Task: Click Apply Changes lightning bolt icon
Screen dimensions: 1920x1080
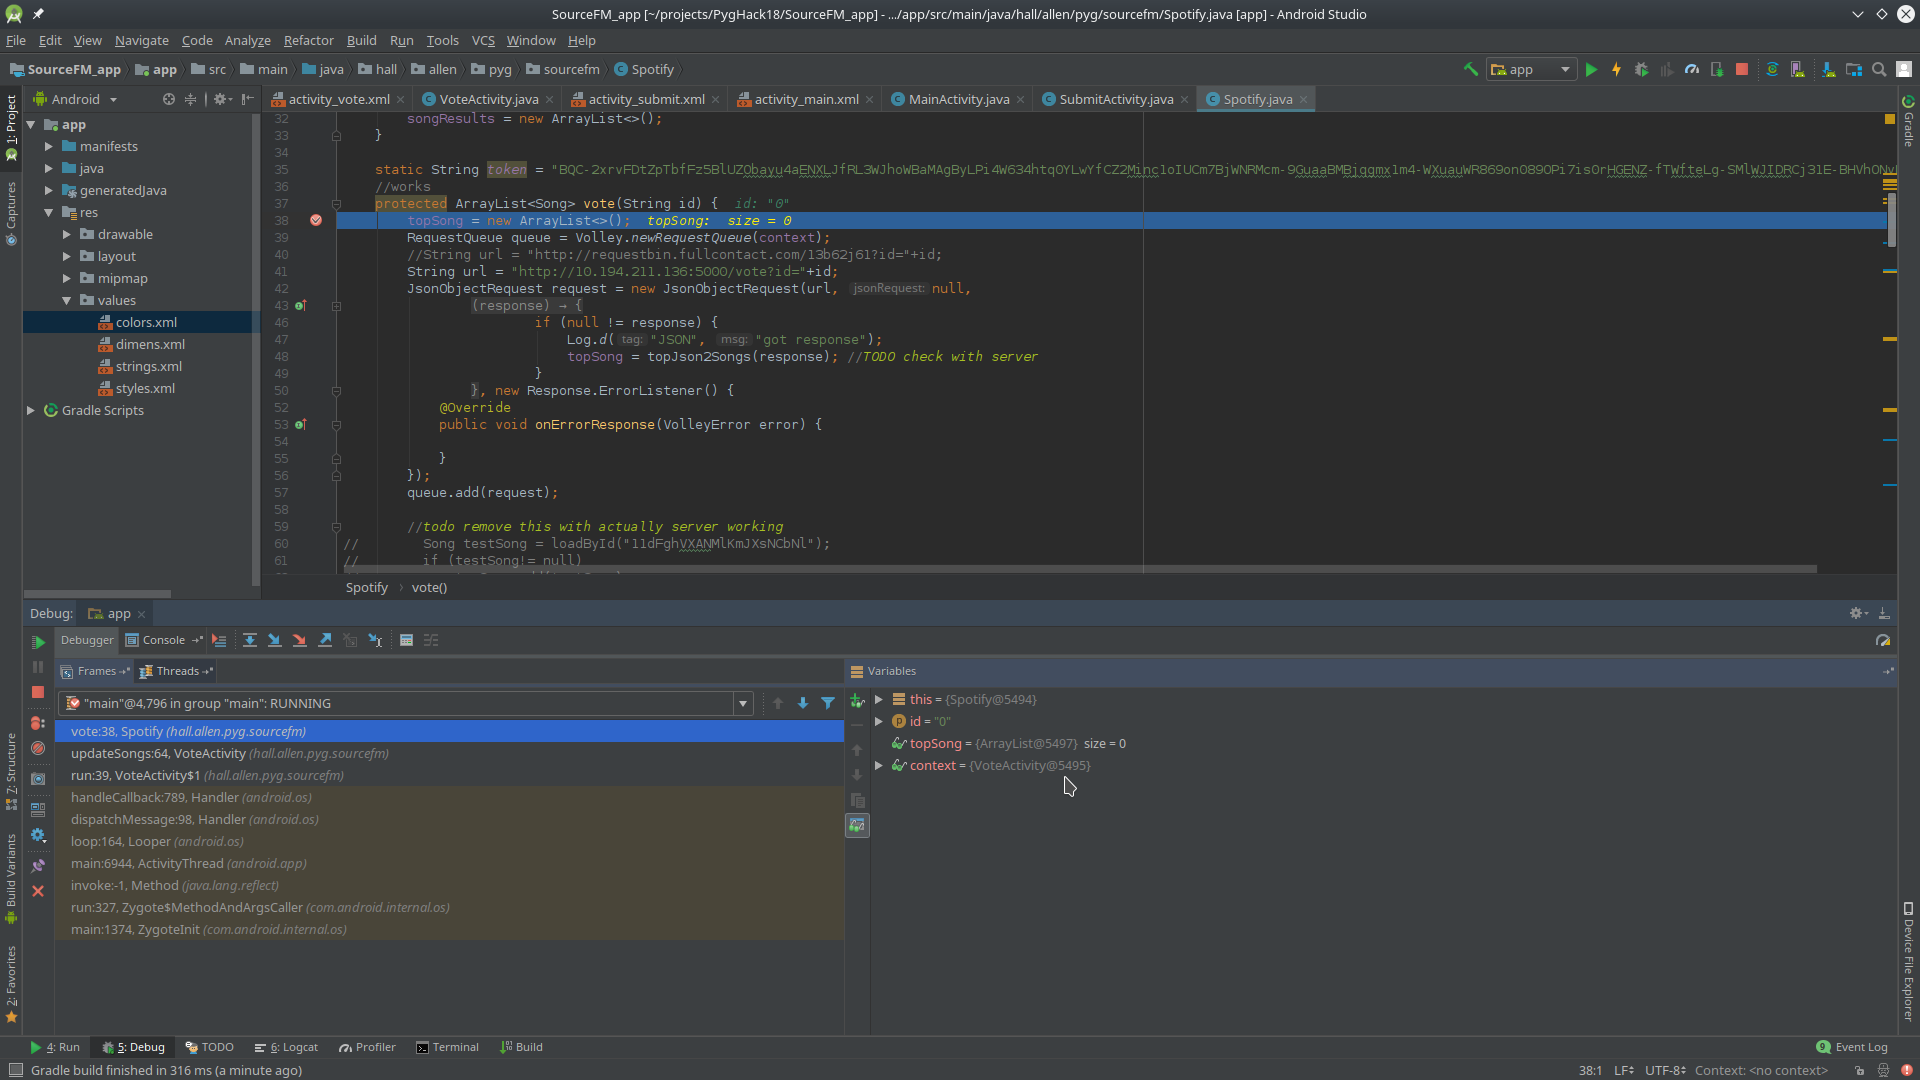Action: point(1616,69)
